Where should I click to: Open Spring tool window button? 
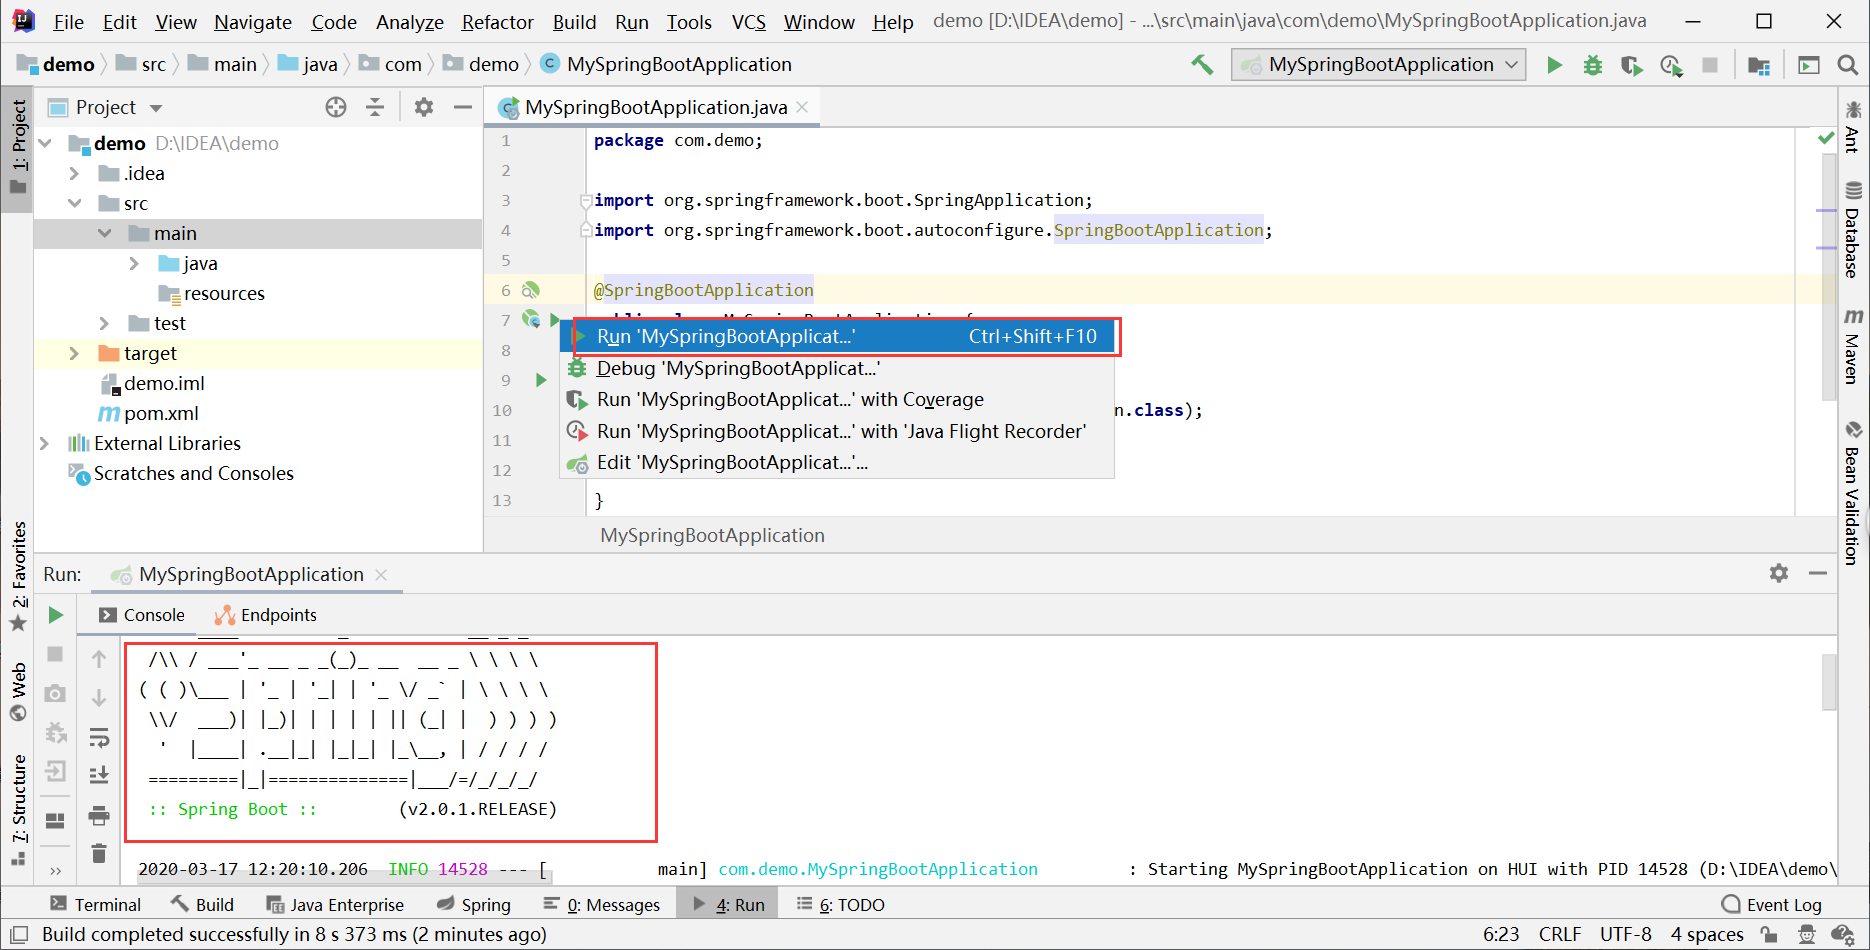(474, 905)
